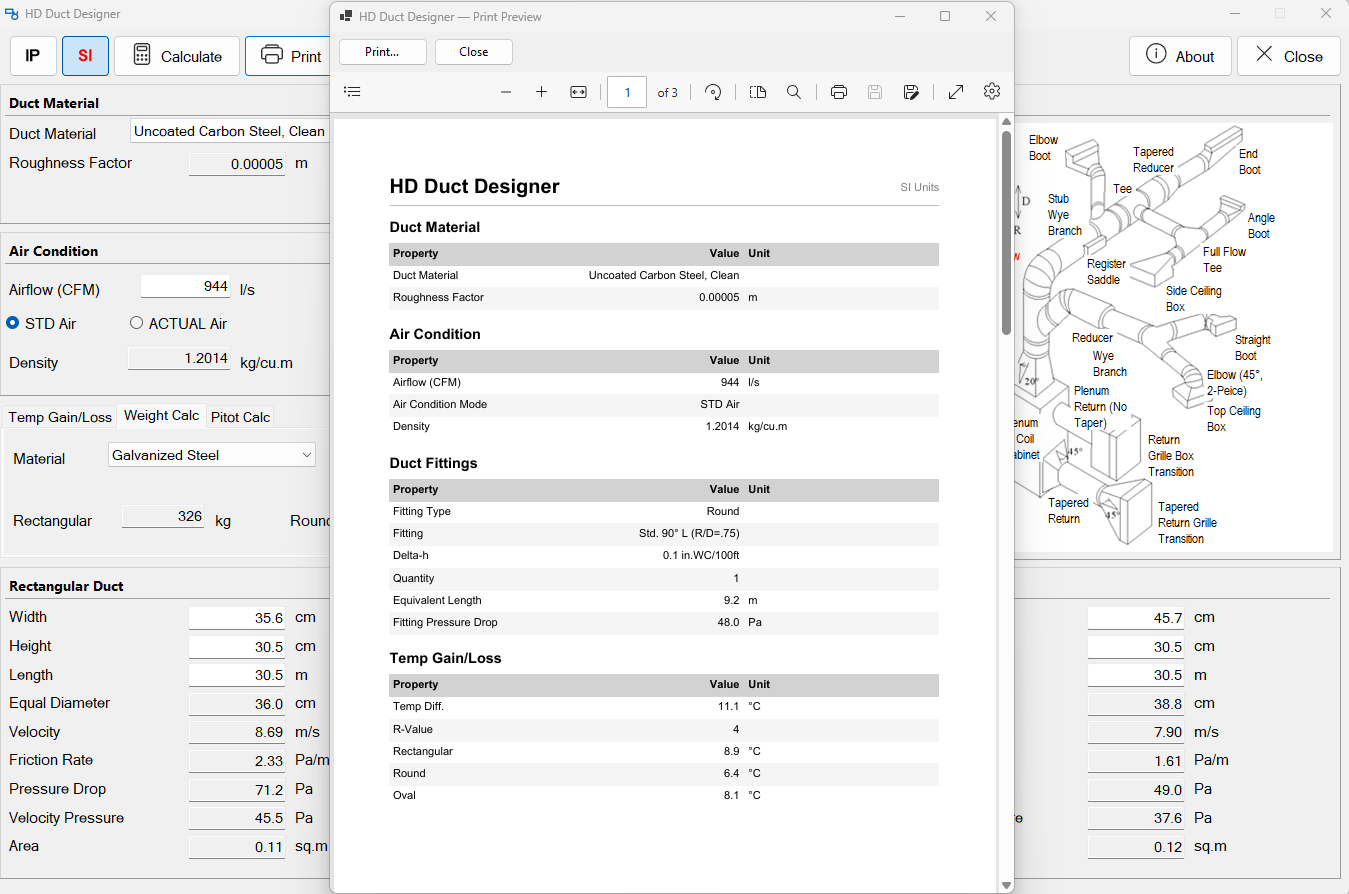Enter full screen with the expand arrows icon

pyautogui.click(x=956, y=92)
